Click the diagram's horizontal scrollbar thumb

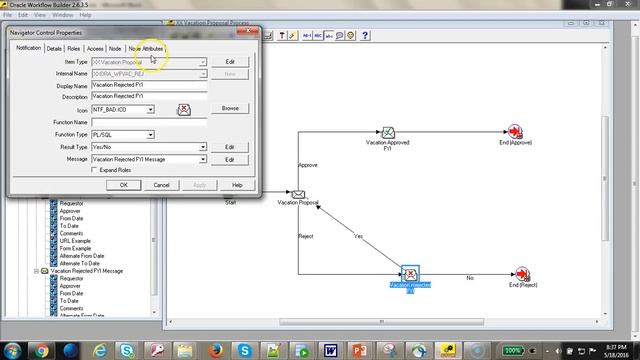coord(382,322)
